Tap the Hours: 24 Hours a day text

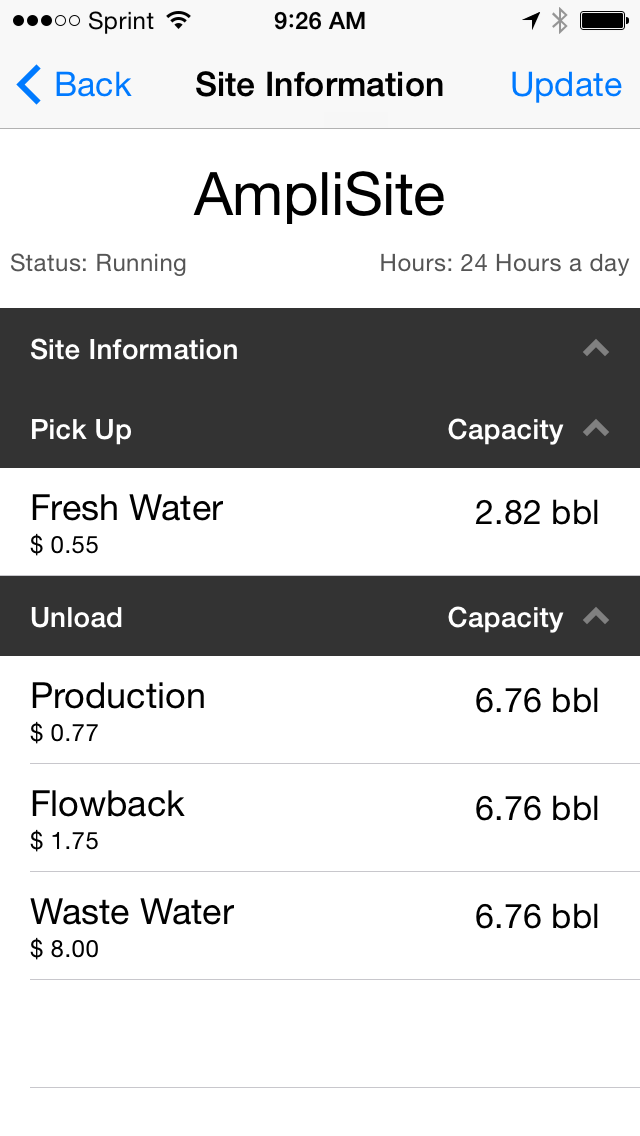[x=504, y=264]
